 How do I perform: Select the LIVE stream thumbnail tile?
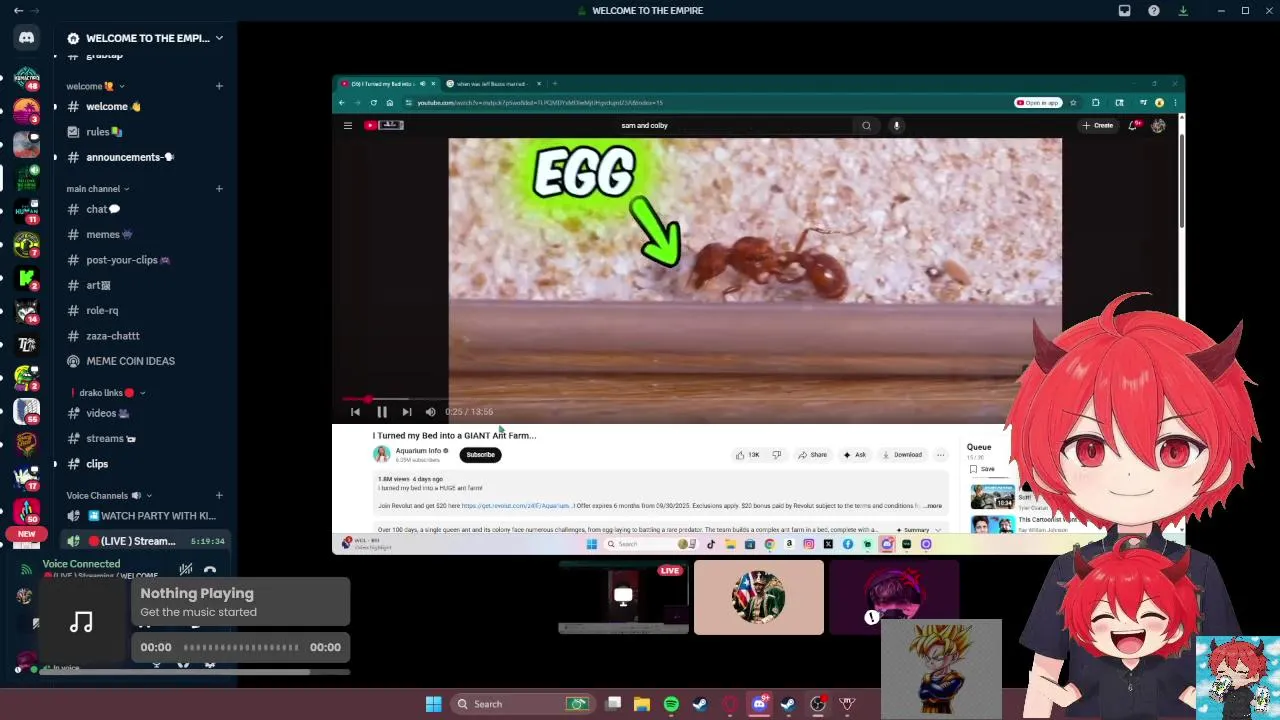point(623,598)
